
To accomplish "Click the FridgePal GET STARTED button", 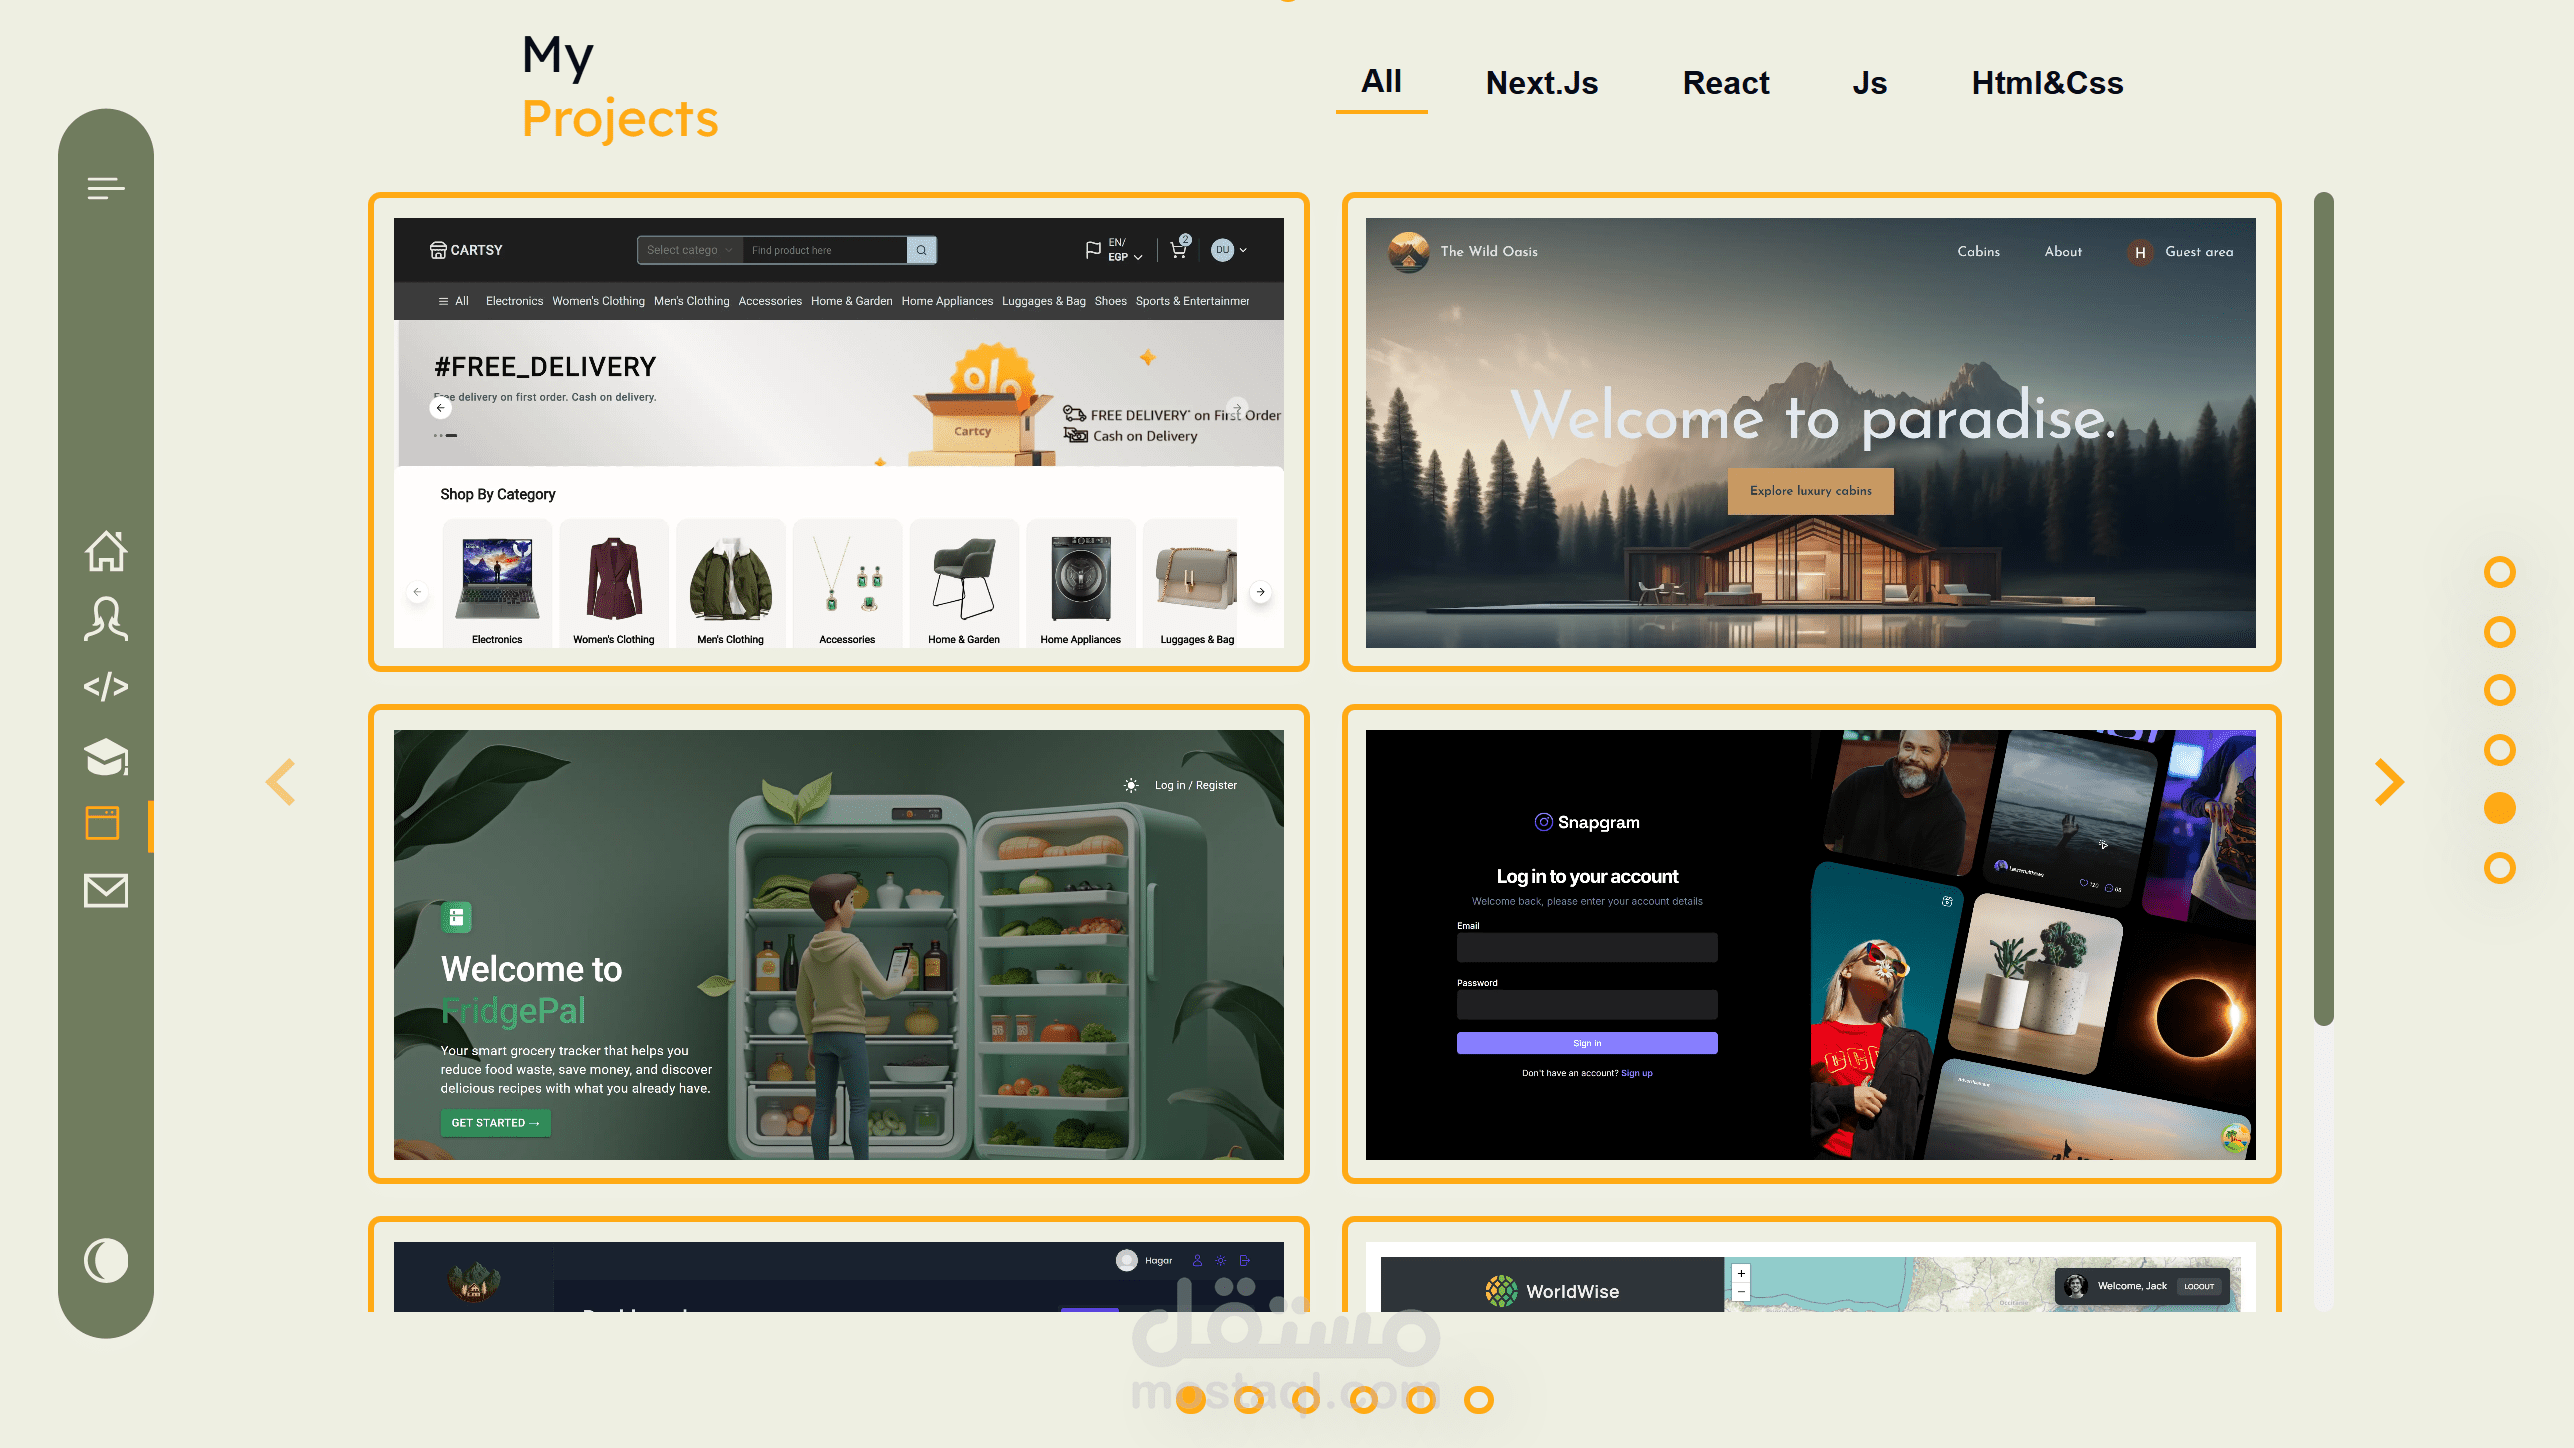I will [x=495, y=1123].
